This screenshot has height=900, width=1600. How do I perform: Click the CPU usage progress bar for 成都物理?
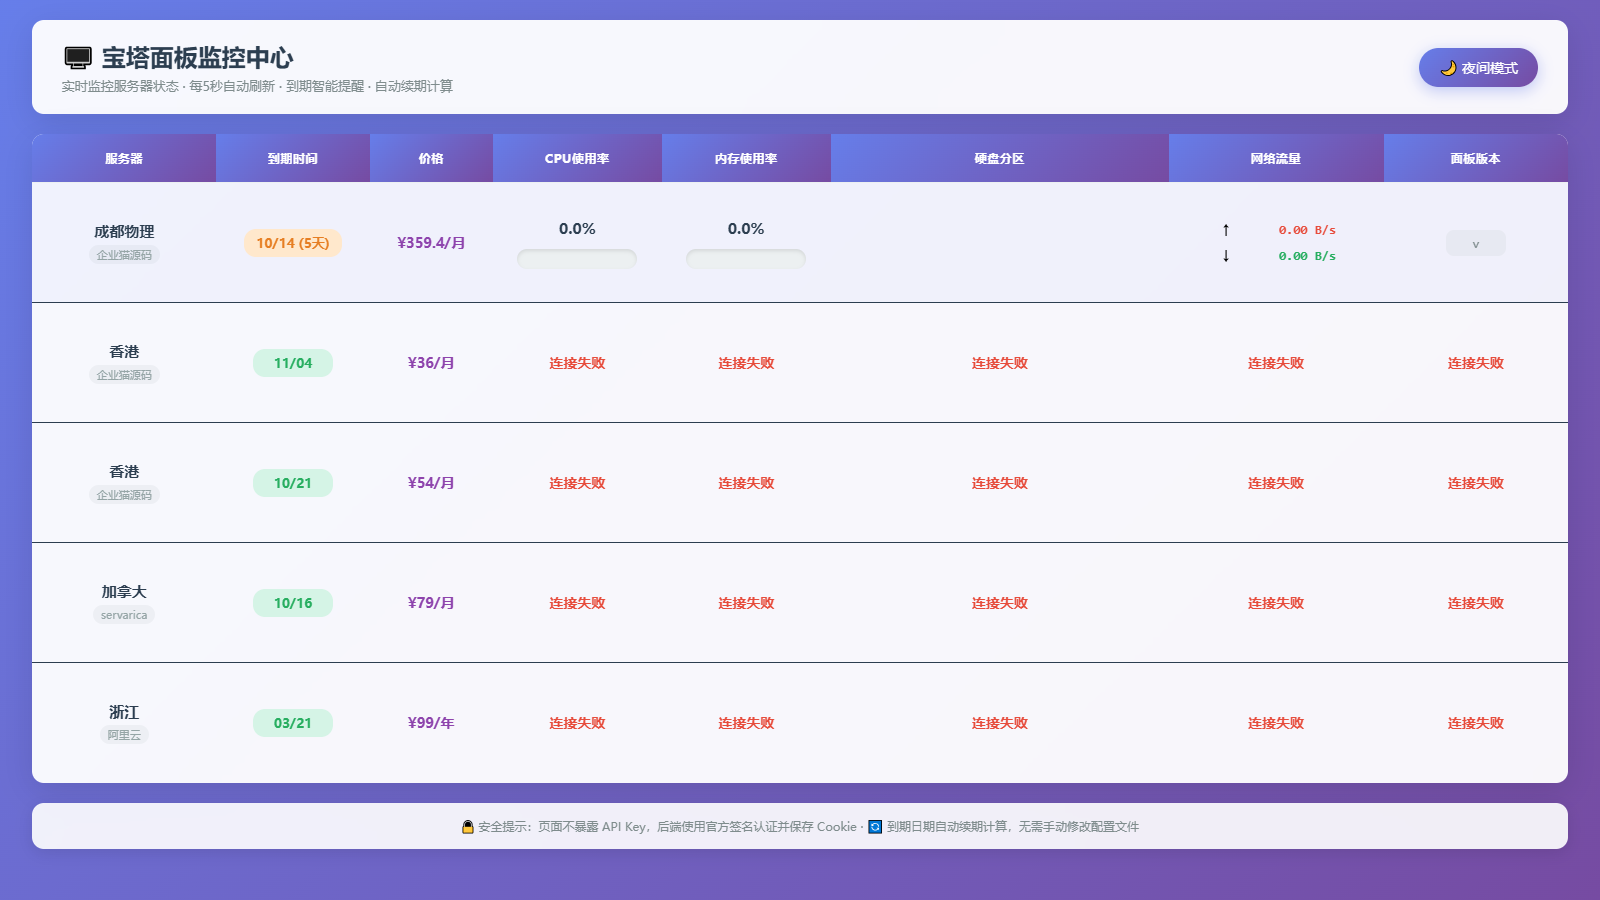(577, 259)
